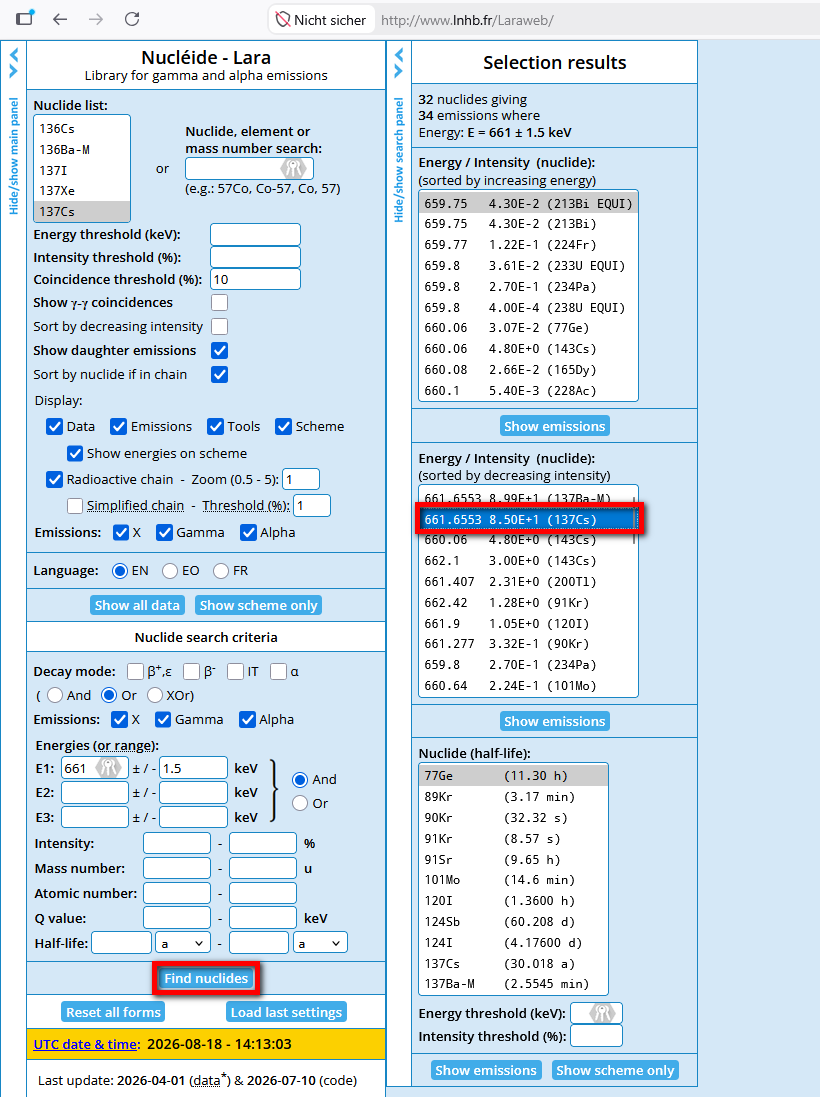The image size is (820, 1097).
Task: Open the data link in Last update
Action: pos(206,1081)
